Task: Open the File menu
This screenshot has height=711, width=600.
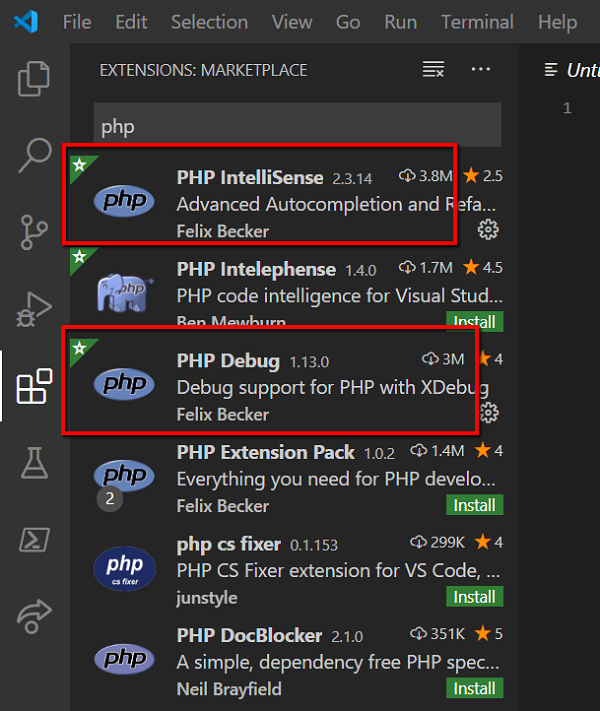Action: [x=77, y=22]
